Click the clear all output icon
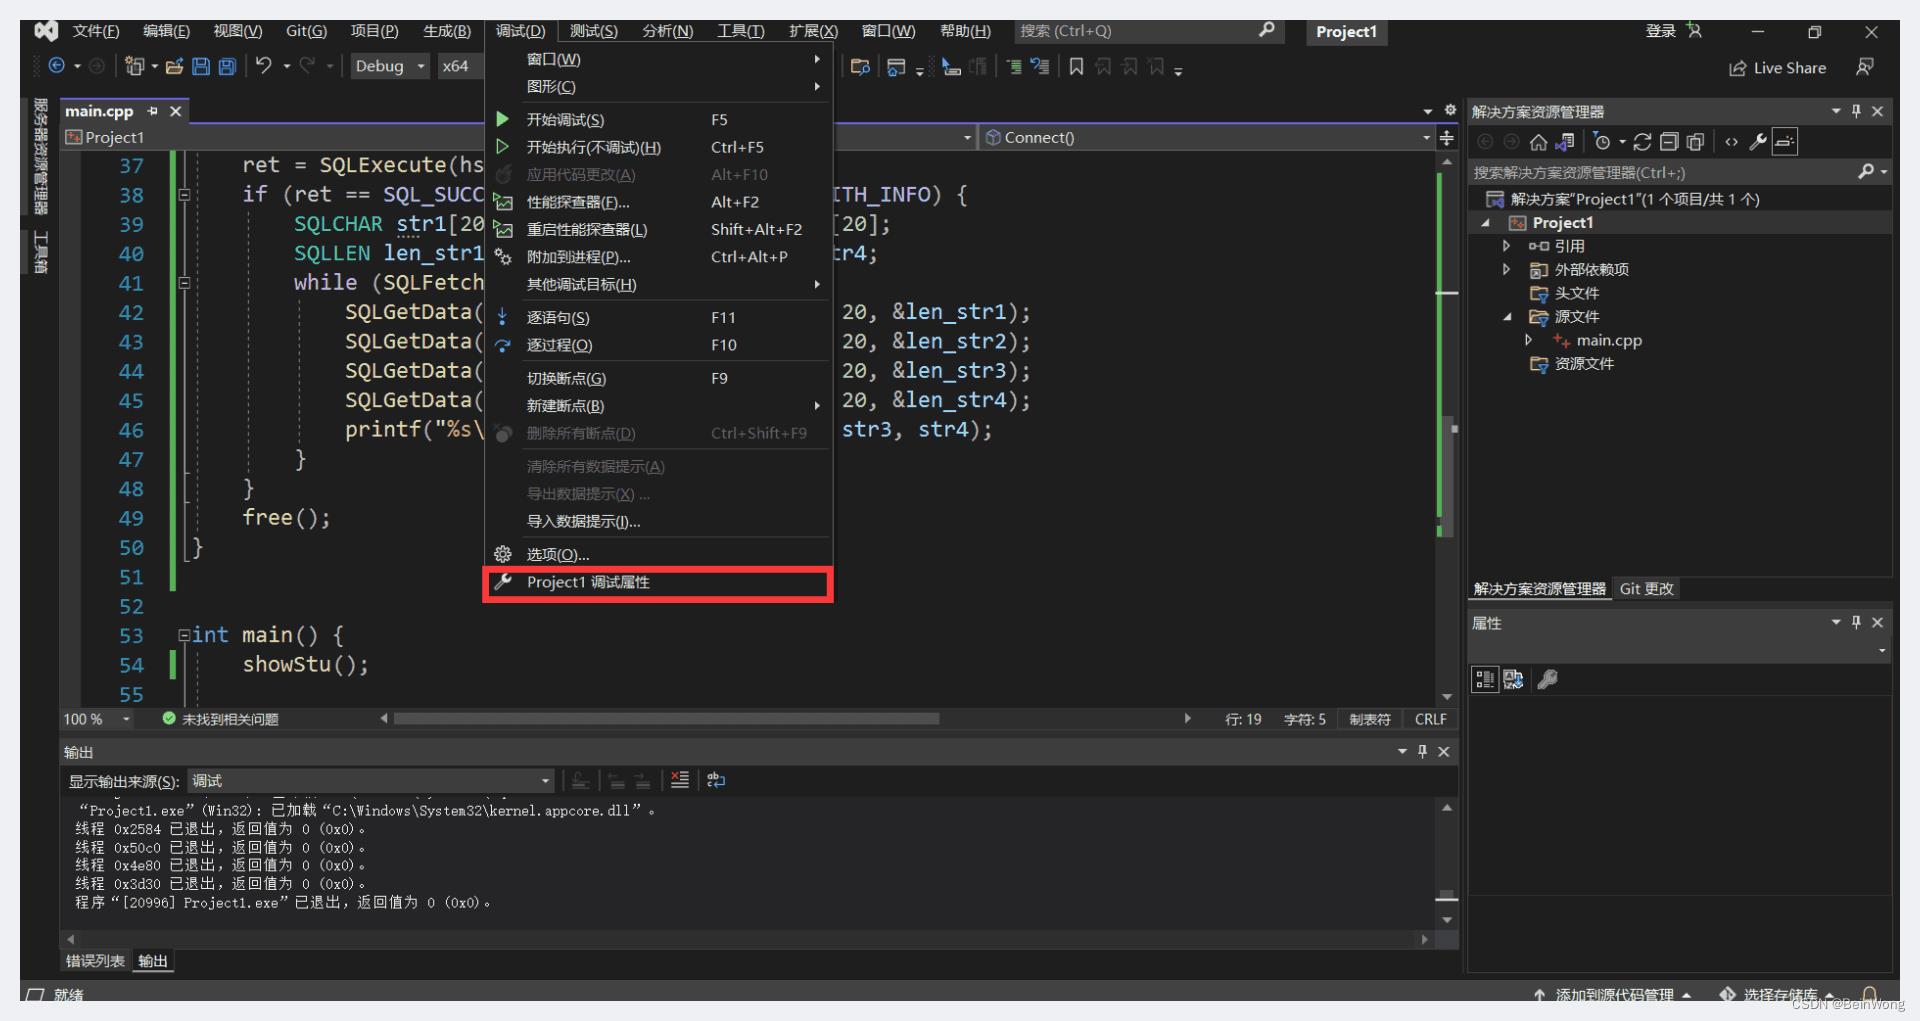Image resolution: width=1920 pixels, height=1021 pixels. click(680, 781)
